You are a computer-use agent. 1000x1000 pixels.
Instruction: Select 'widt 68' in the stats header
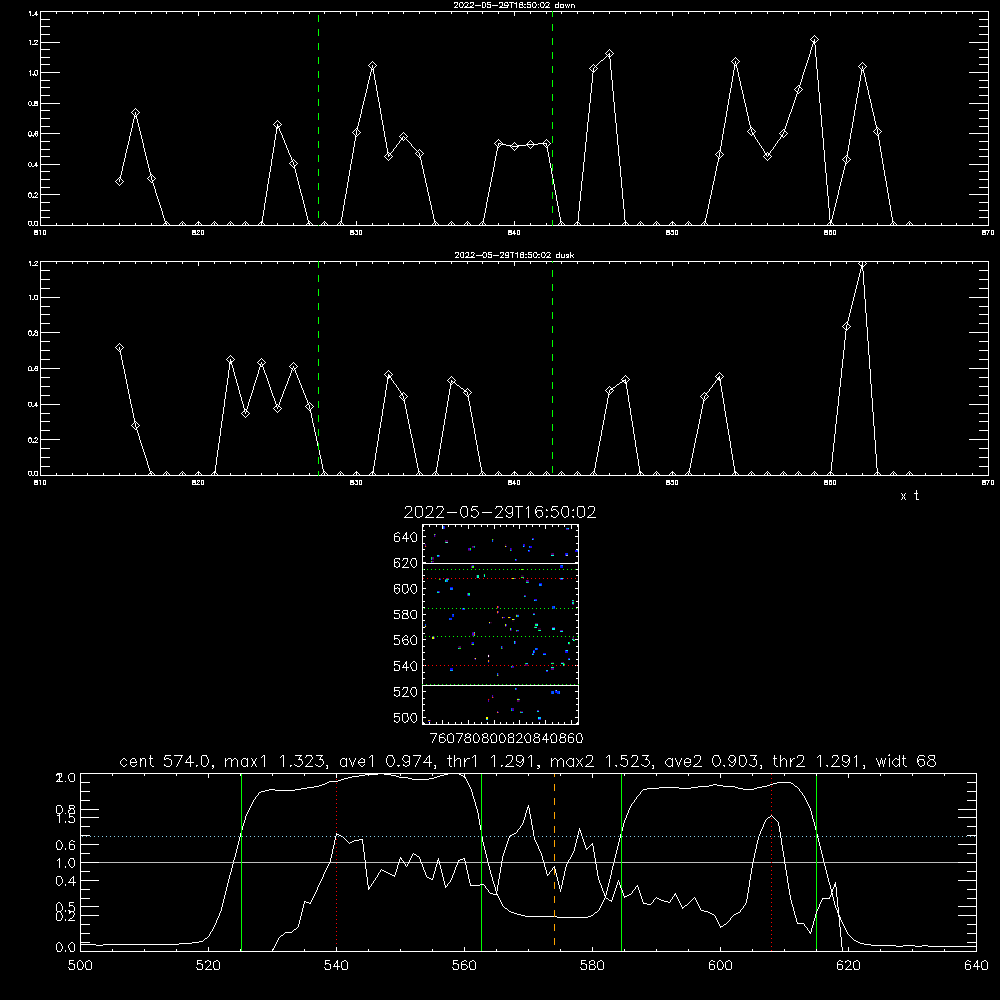[x=906, y=761]
